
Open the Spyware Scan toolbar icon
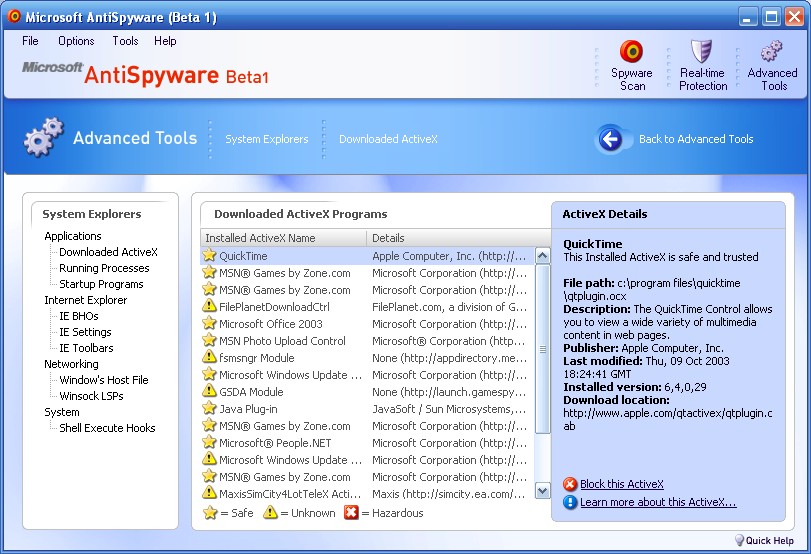pos(631,51)
